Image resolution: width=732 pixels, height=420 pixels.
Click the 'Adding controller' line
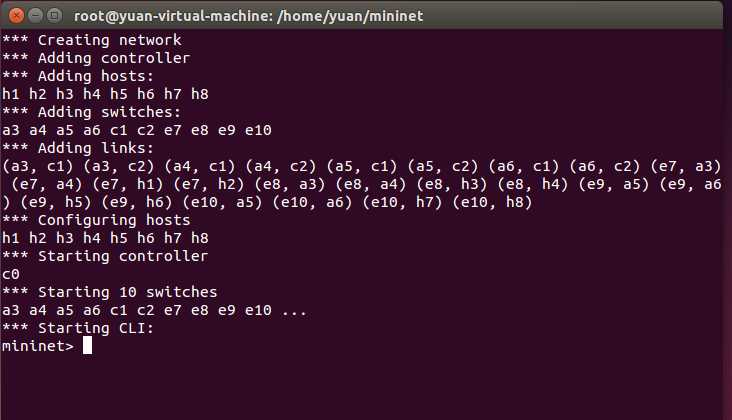click(96, 58)
